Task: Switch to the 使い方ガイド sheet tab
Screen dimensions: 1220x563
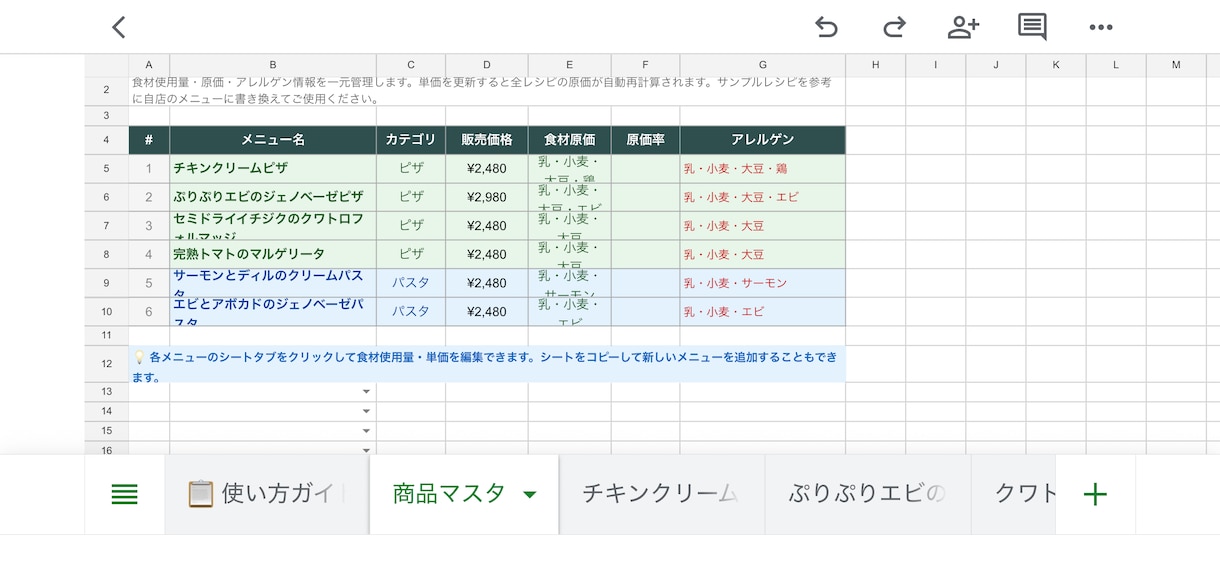Action: [267, 494]
